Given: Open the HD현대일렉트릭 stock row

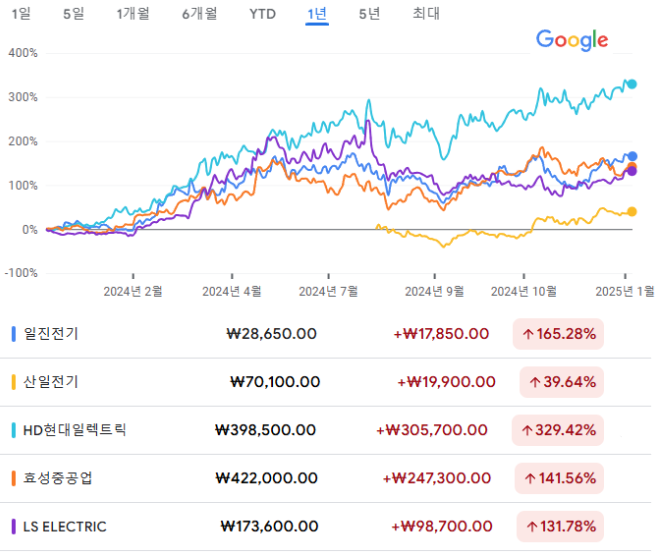Looking at the screenshot, I should (x=325, y=430).
